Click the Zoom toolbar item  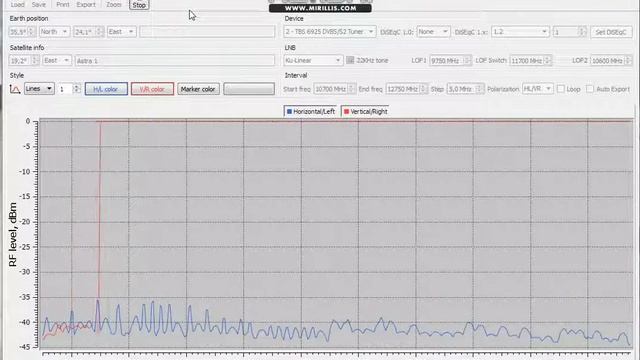click(113, 4)
